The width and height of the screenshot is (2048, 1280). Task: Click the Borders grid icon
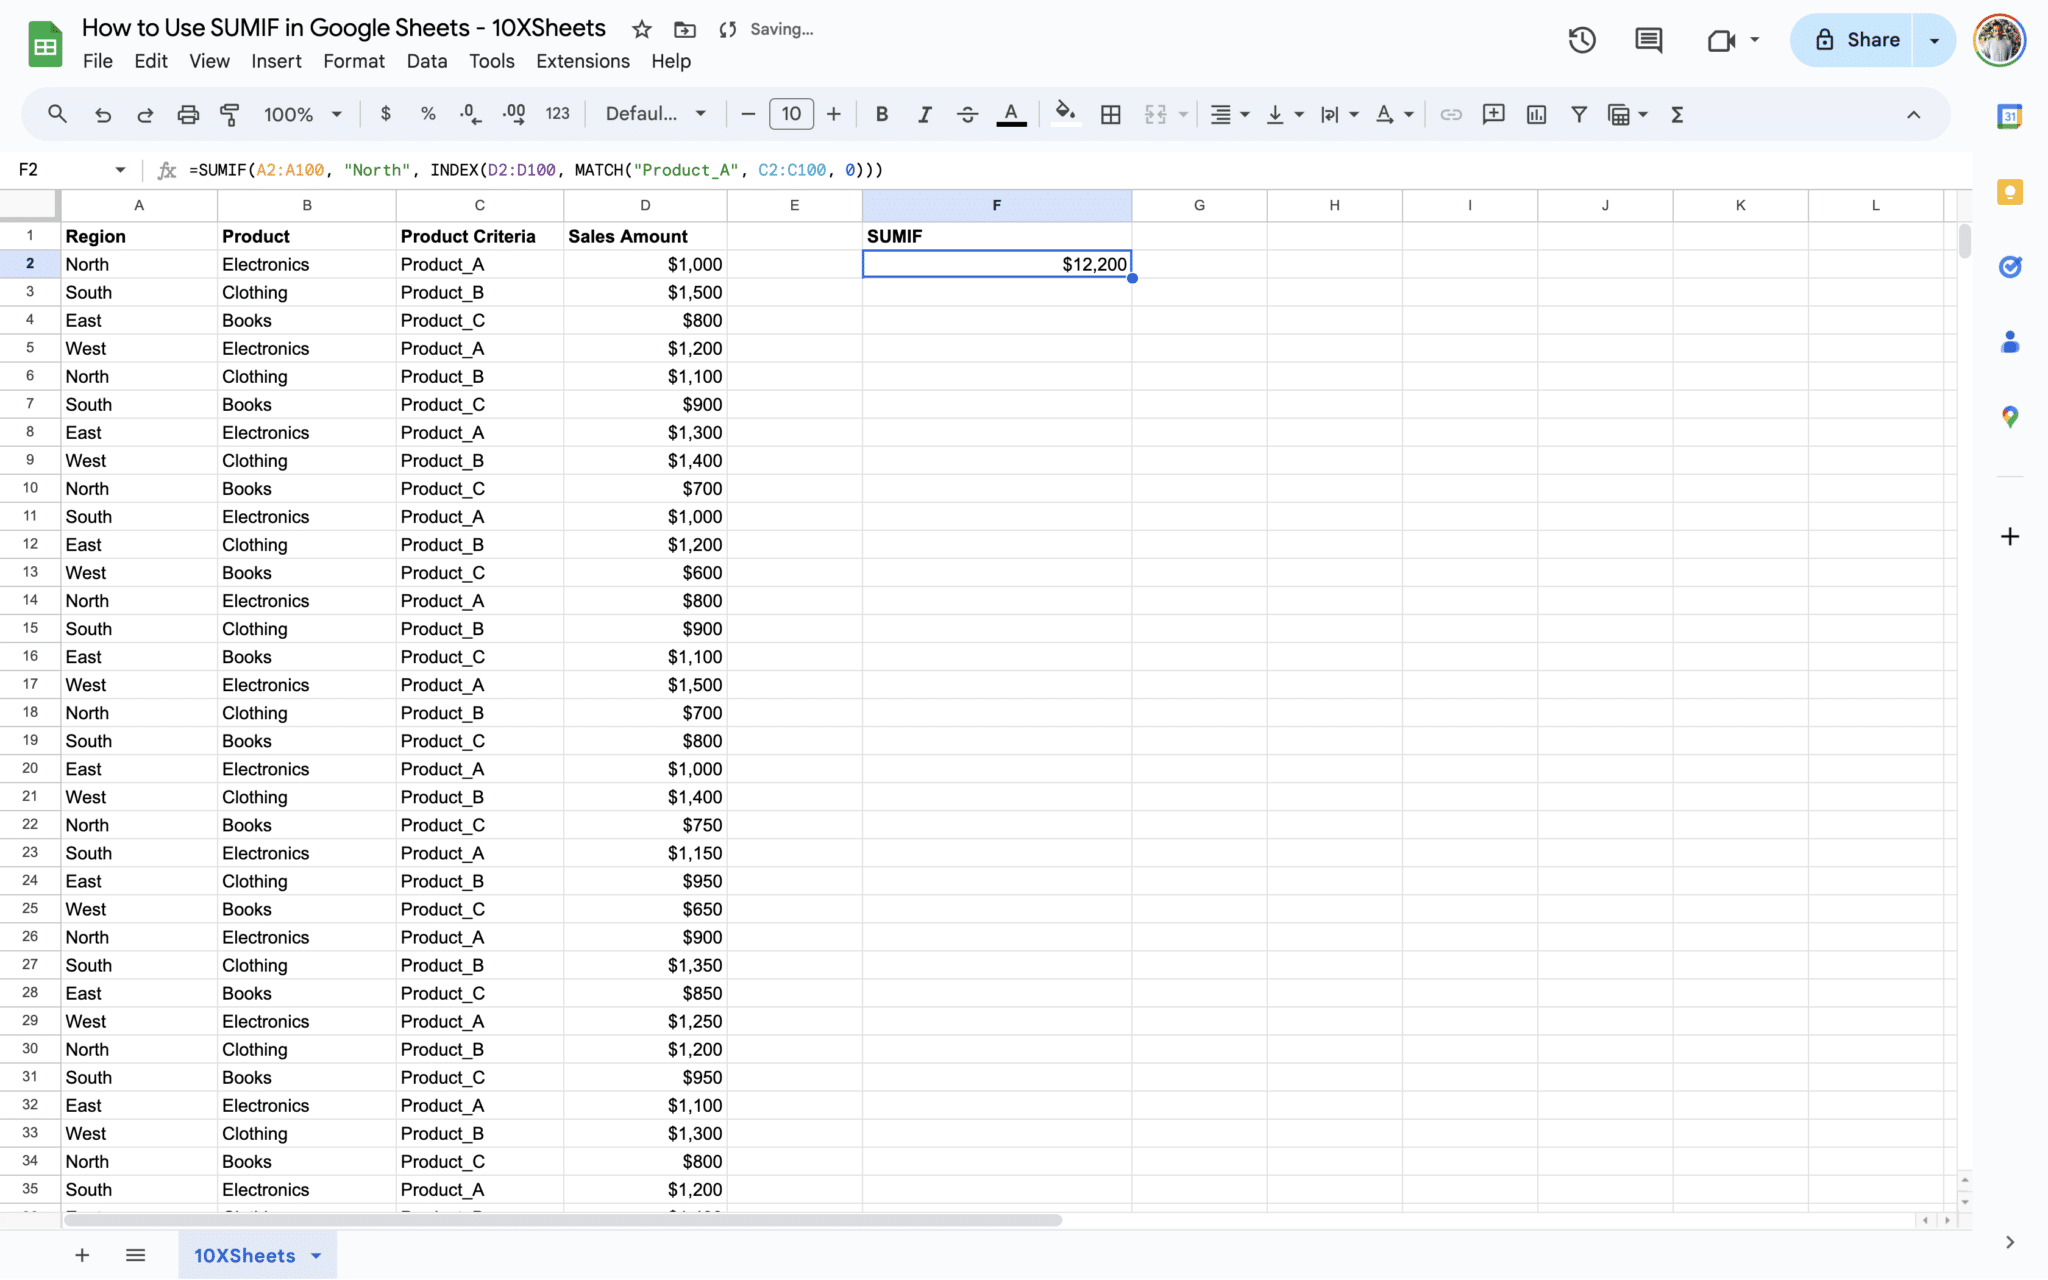[1110, 114]
